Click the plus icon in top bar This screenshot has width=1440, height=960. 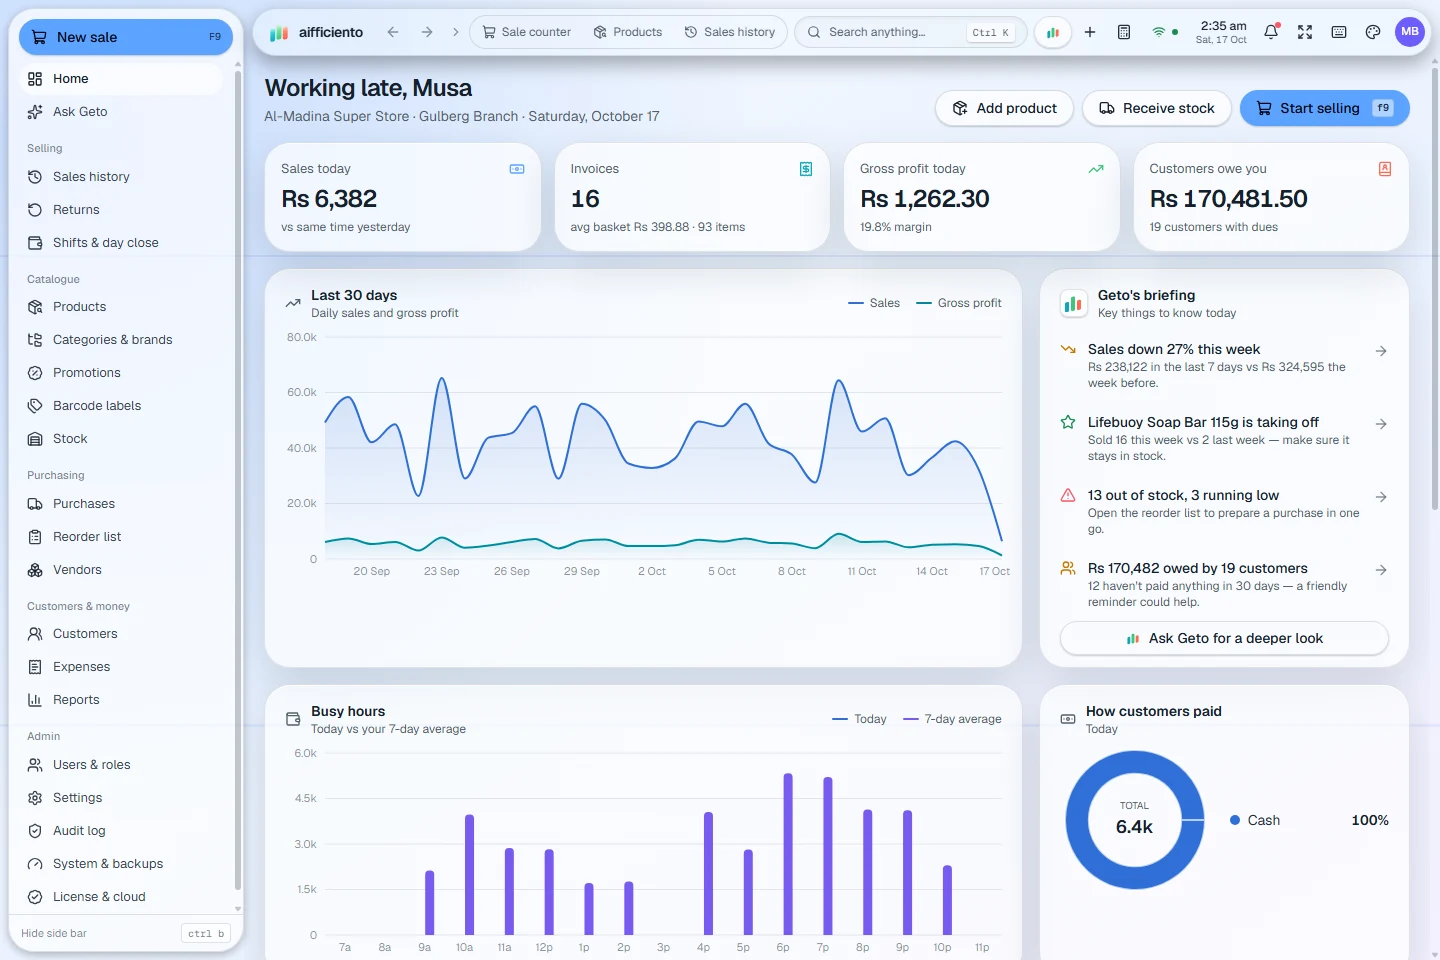click(x=1090, y=32)
